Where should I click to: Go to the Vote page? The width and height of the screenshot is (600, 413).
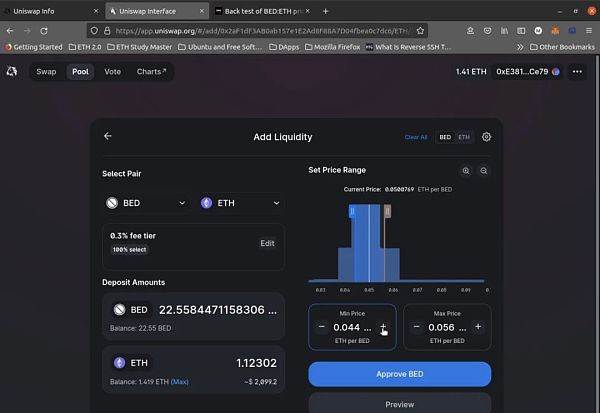[112, 72]
